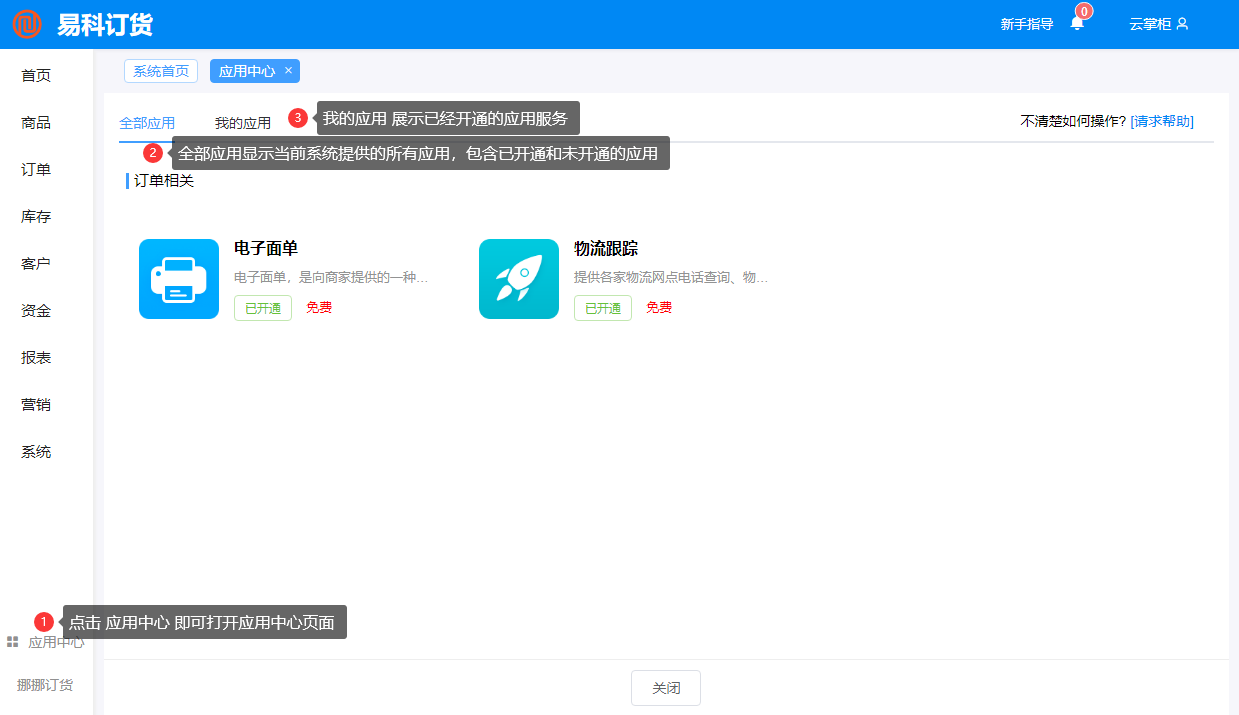This screenshot has height=715, width=1239.
Task: Open the 订单 sidebar menu
Action: (x=36, y=170)
